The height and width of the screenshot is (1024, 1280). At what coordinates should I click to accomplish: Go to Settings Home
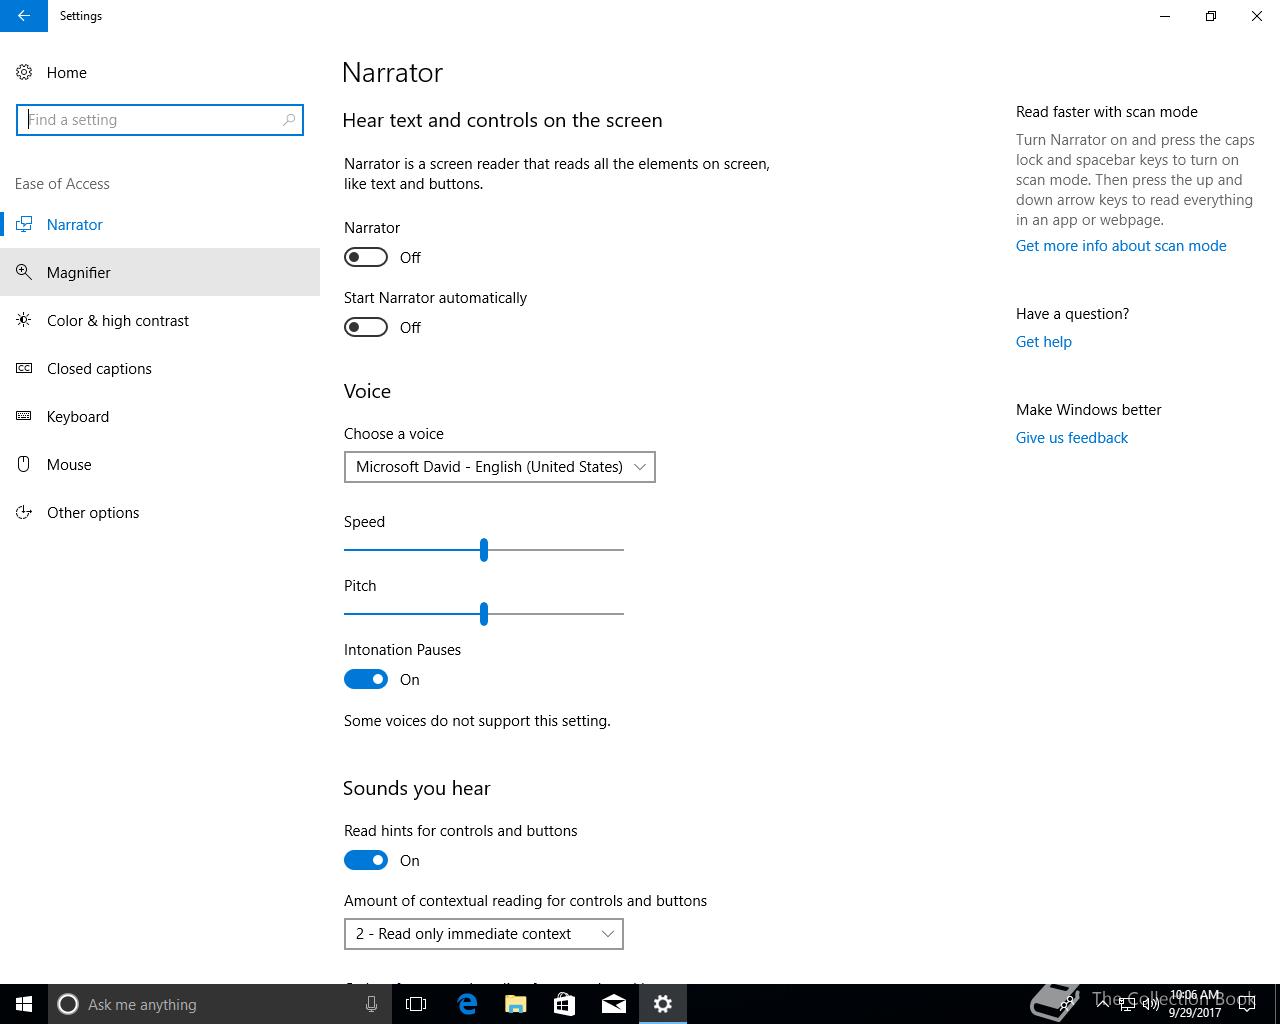point(160,72)
